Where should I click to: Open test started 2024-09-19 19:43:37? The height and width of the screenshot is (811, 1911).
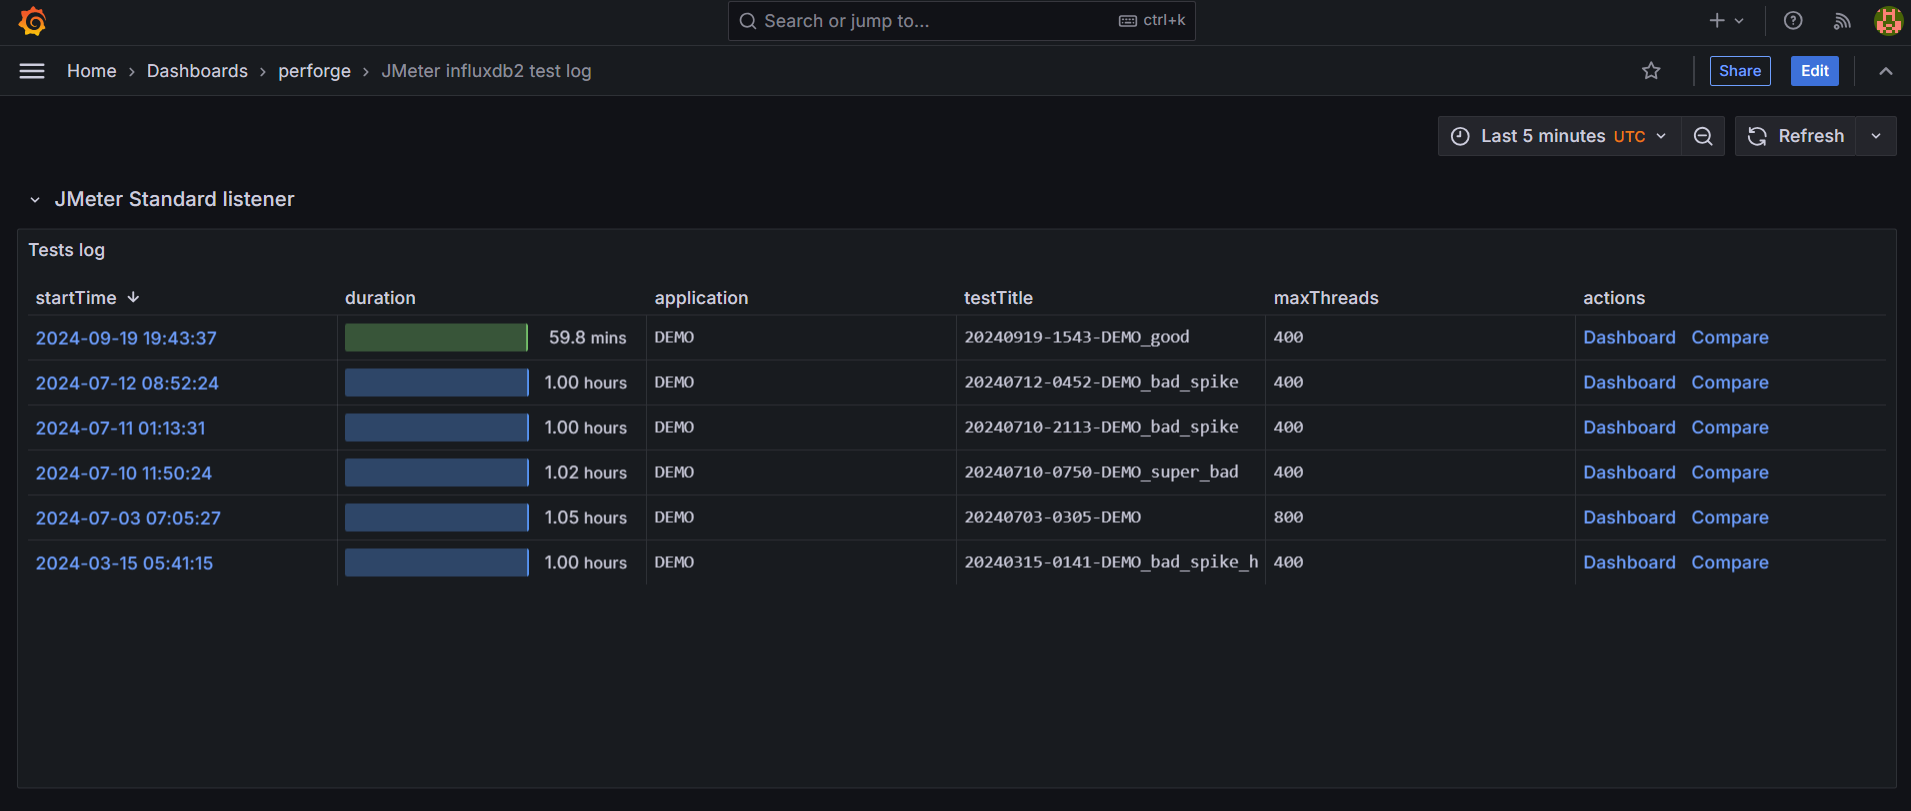(126, 338)
